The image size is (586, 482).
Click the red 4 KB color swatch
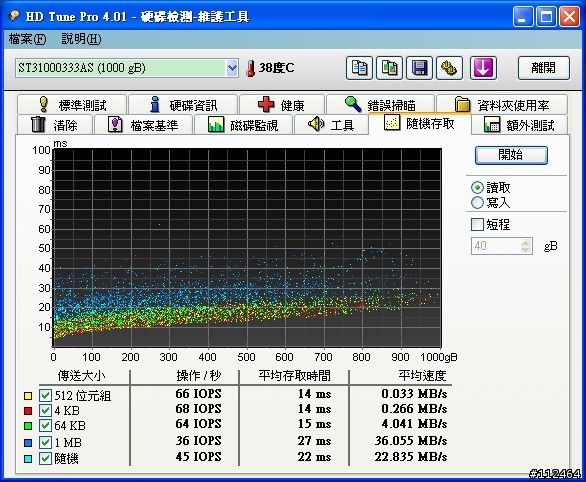pos(28,411)
